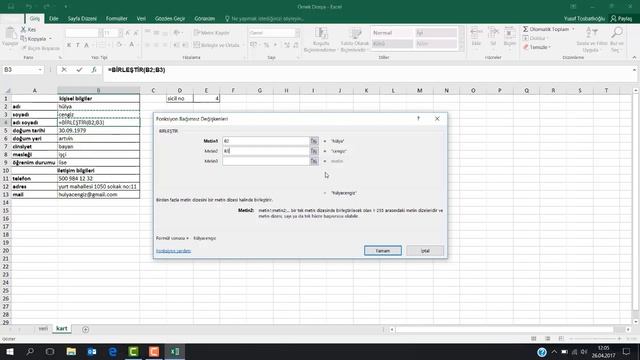The height and width of the screenshot is (360, 640).
Task: Select cell with hulyacengiz@gmail.com
Action: click(x=98, y=195)
